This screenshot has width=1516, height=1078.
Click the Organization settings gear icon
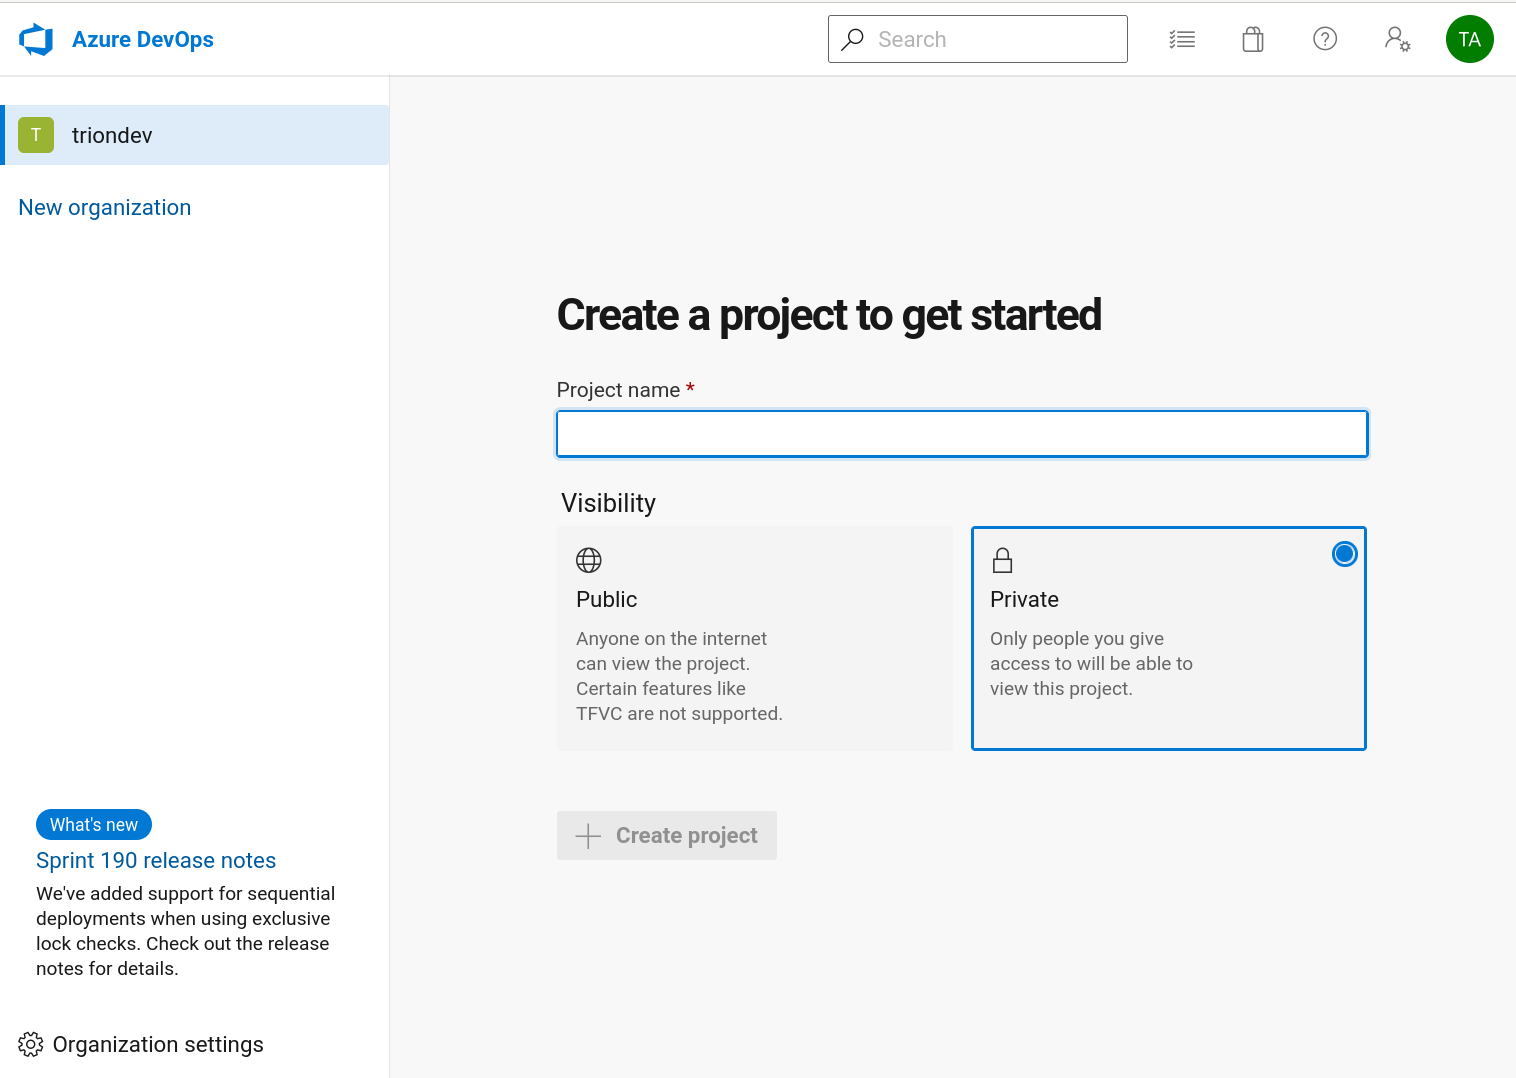click(31, 1044)
